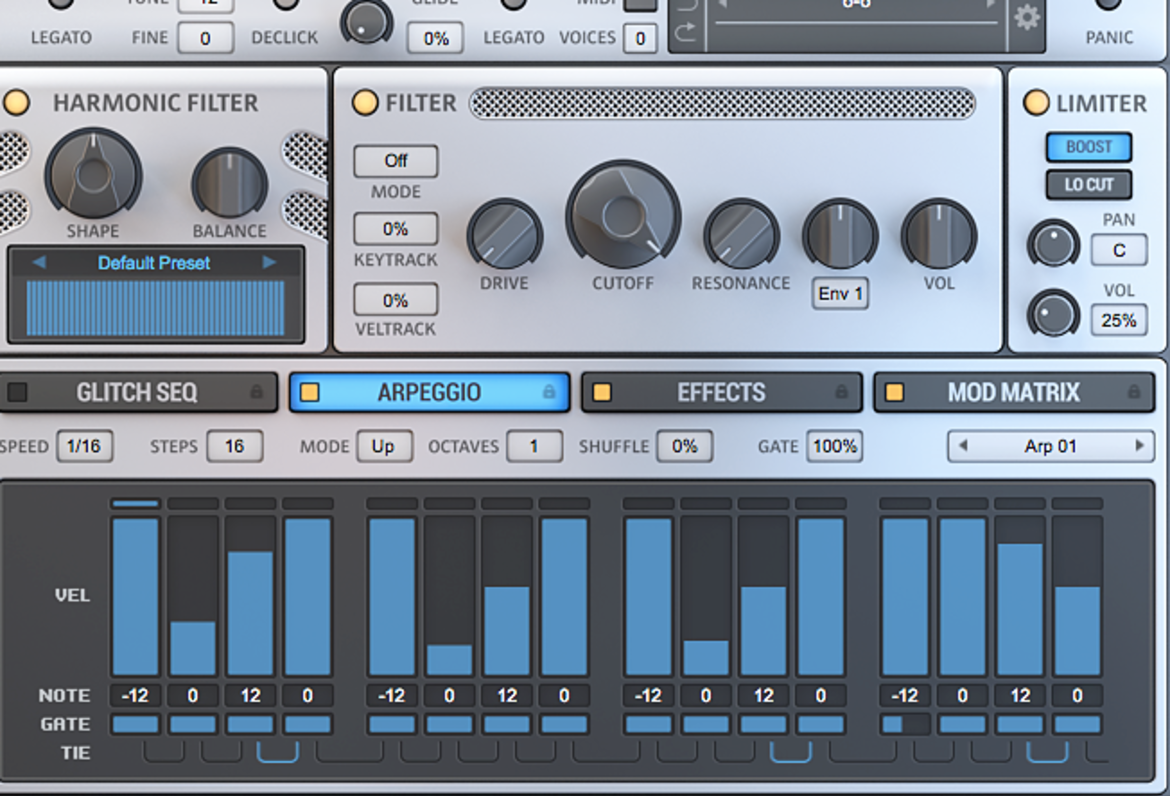Switch to the ARPEGGIO tab
The image size is (1170, 796).
click(x=430, y=392)
